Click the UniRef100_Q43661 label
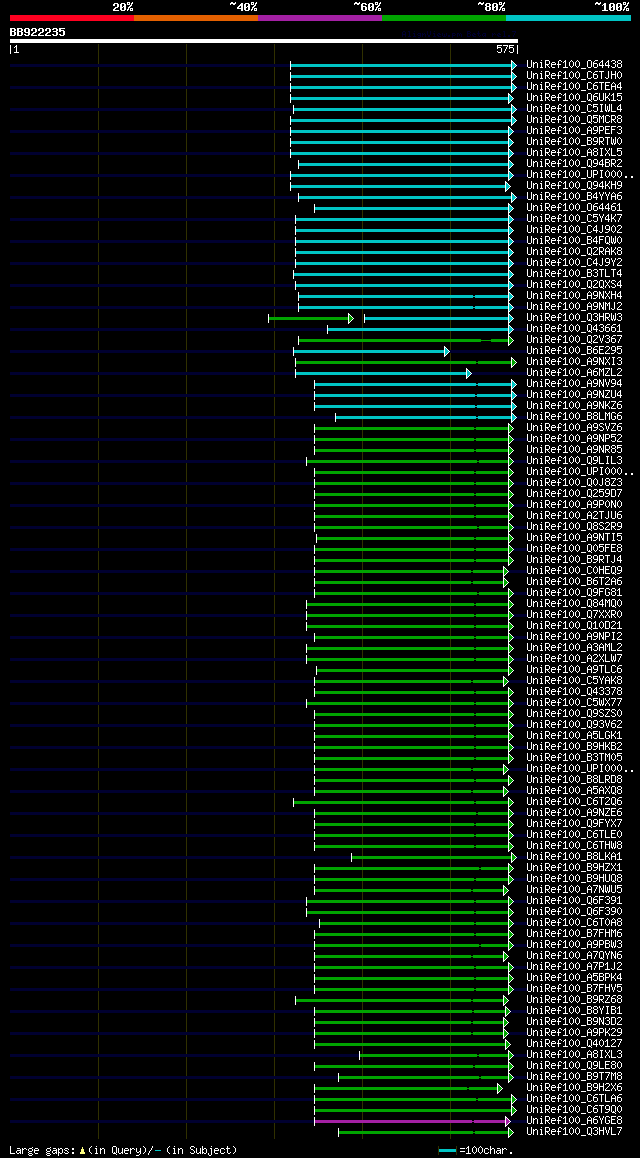Viewport: 640px width, 1158px height. tap(574, 329)
